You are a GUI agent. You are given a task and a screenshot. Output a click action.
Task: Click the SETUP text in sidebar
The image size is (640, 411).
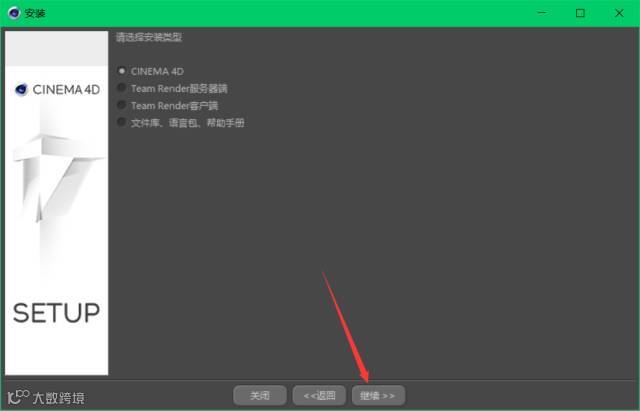point(56,313)
